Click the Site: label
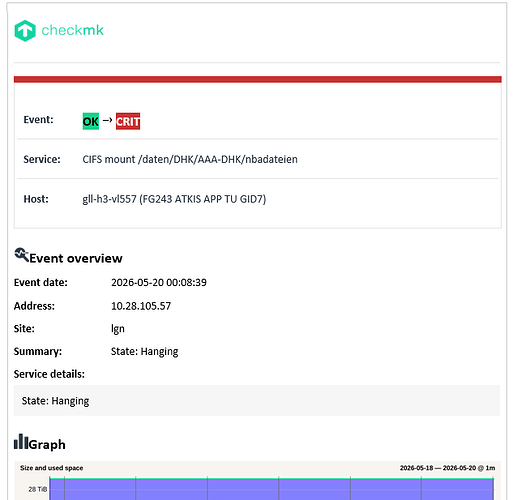This screenshot has height=500, width=517. tap(24, 329)
